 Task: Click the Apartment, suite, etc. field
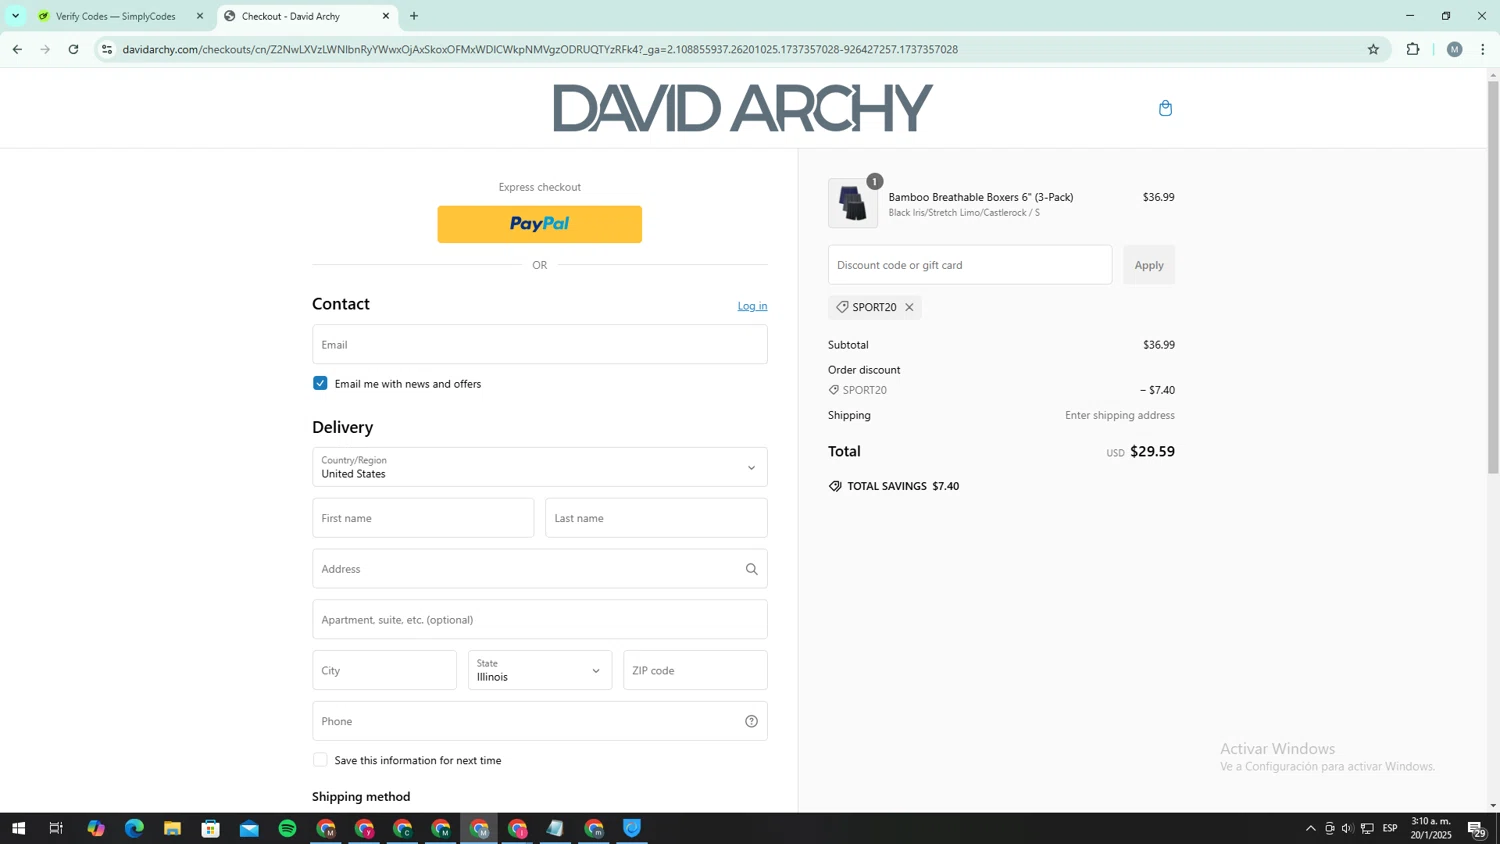[x=540, y=619]
